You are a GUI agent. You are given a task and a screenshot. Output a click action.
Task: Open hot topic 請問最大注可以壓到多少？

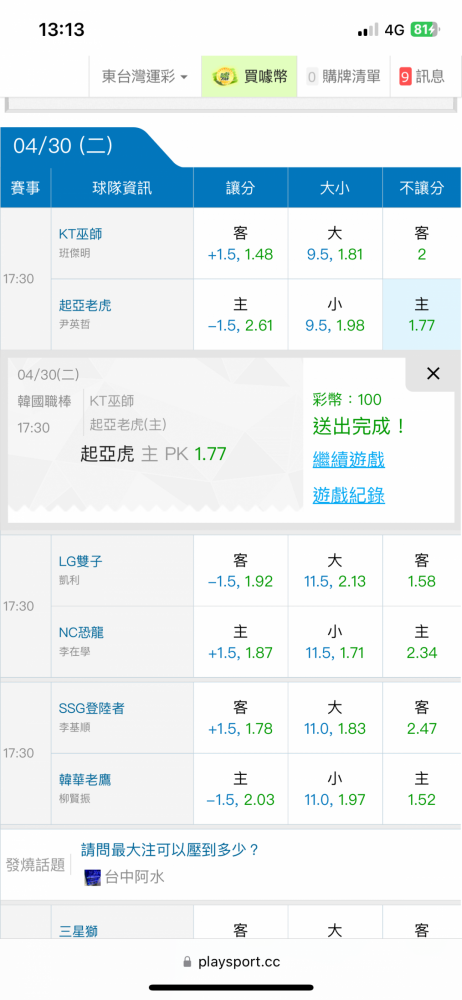point(170,849)
